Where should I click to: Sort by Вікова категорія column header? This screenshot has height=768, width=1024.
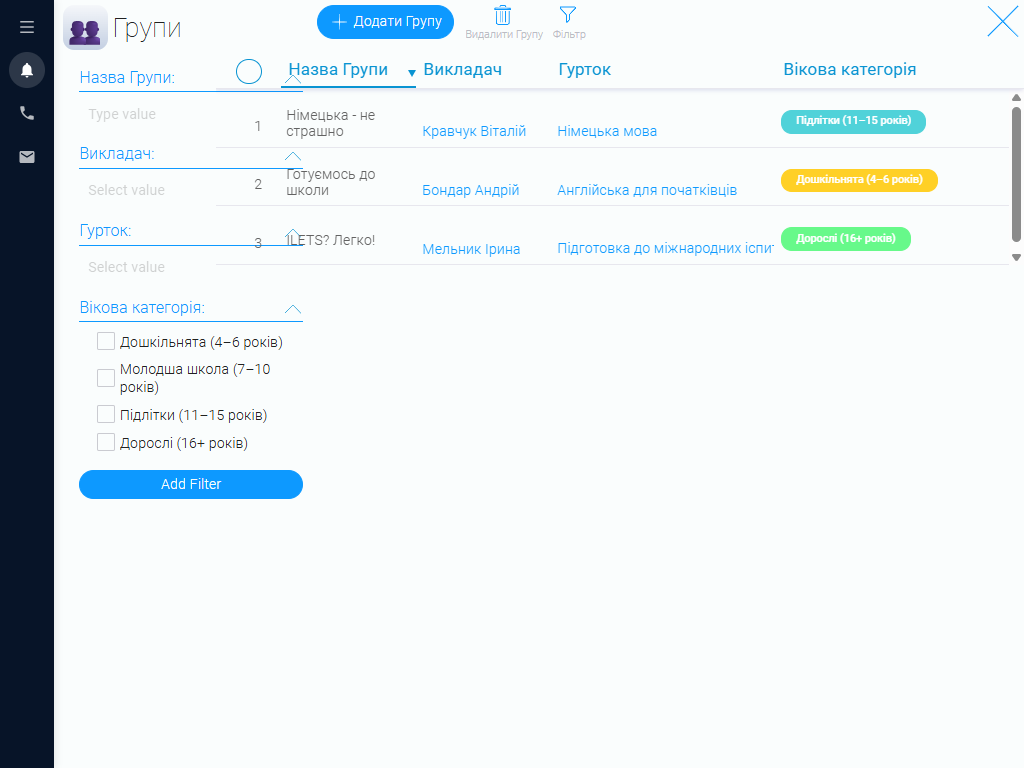click(850, 69)
